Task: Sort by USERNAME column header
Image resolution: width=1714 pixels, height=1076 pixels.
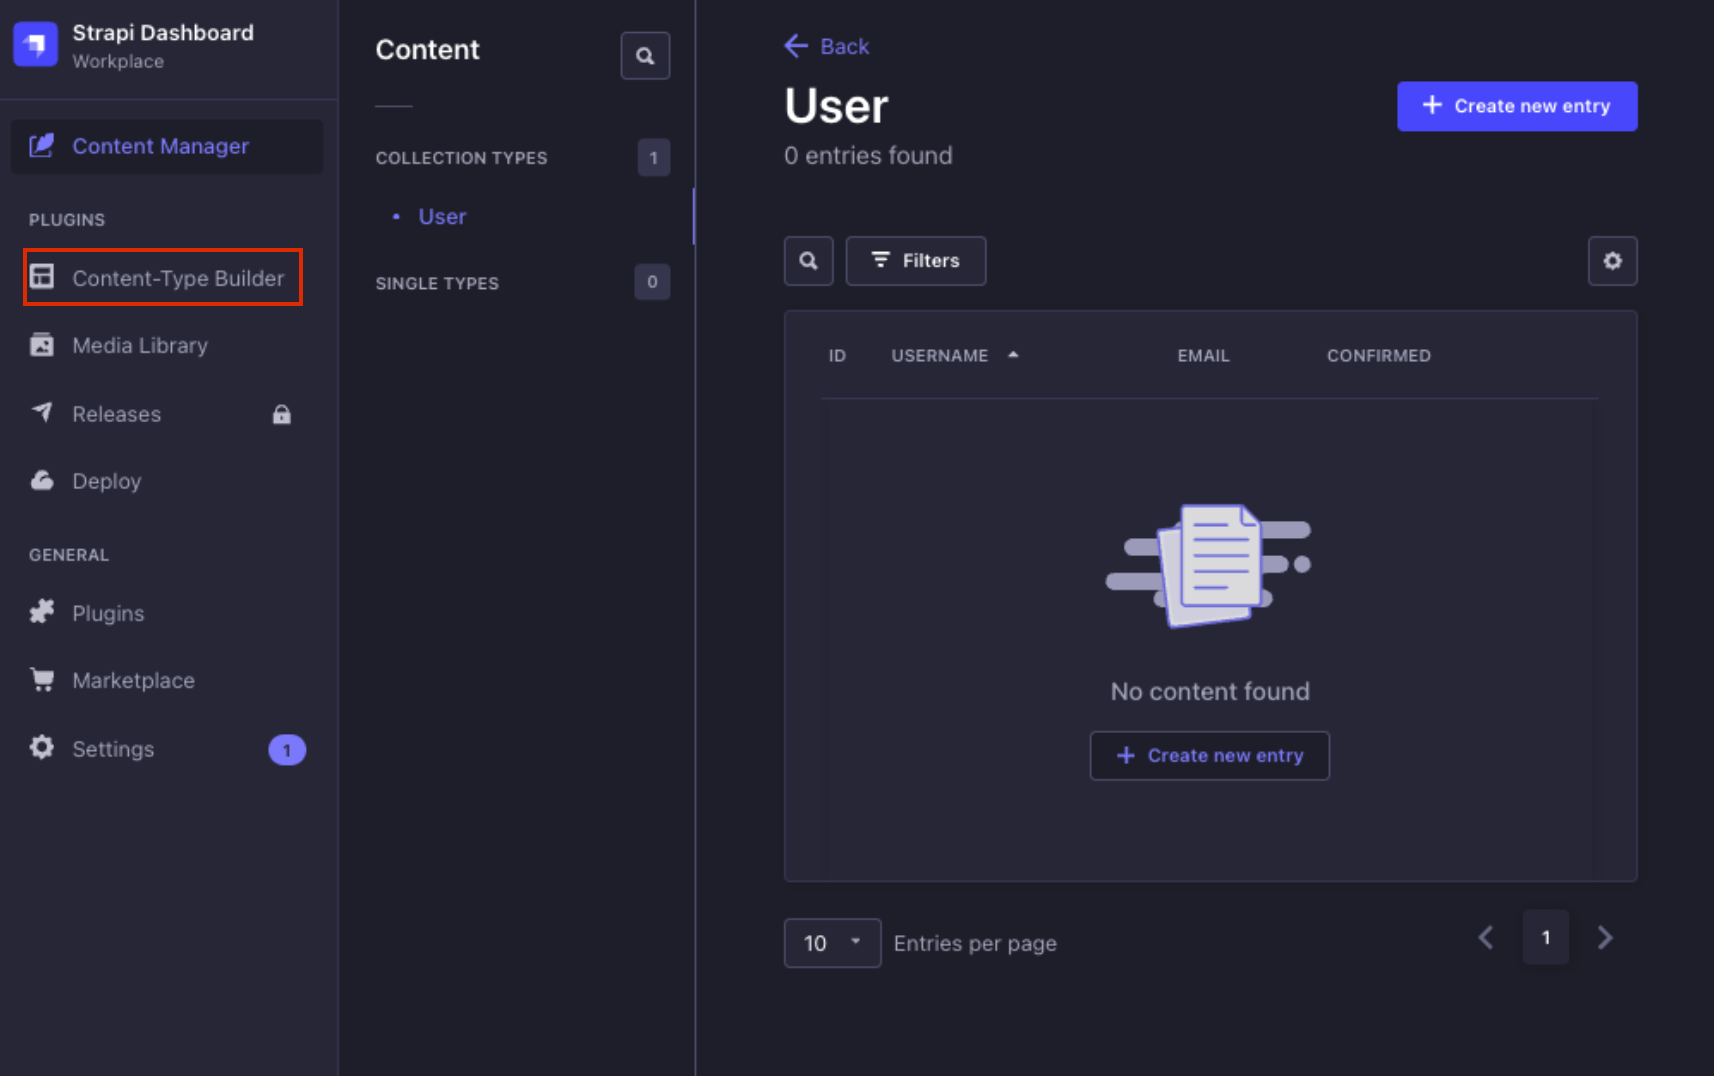Action: point(940,356)
